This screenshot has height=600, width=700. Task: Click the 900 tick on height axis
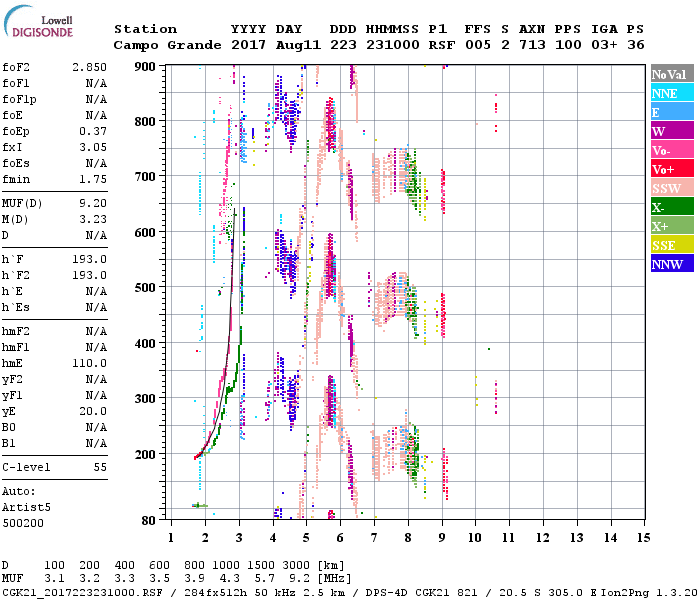(146, 66)
